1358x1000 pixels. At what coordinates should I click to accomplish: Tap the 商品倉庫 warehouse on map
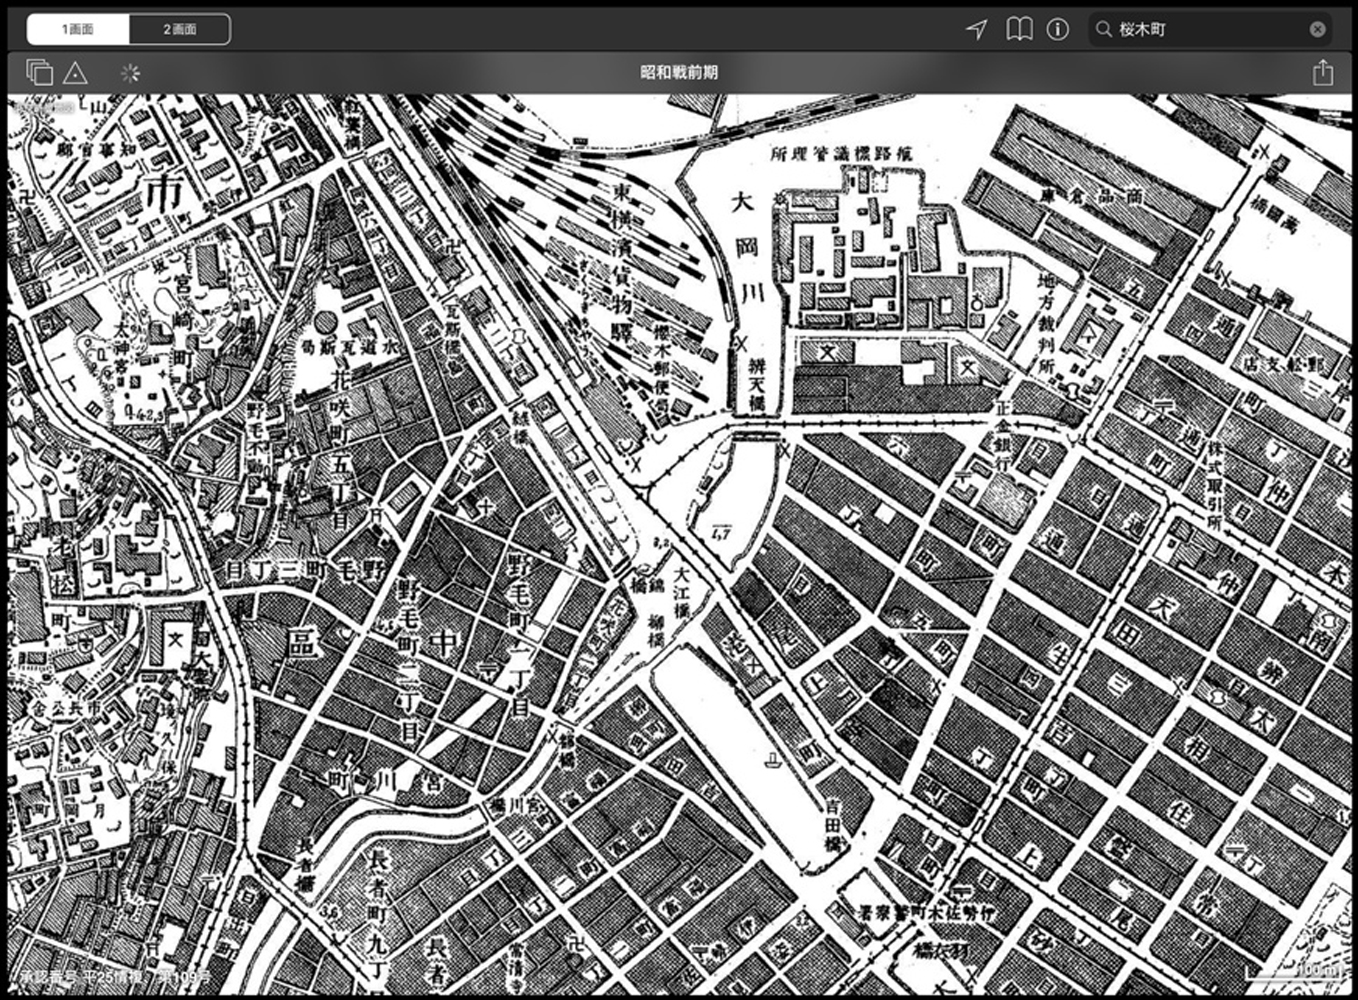pos(1092,196)
